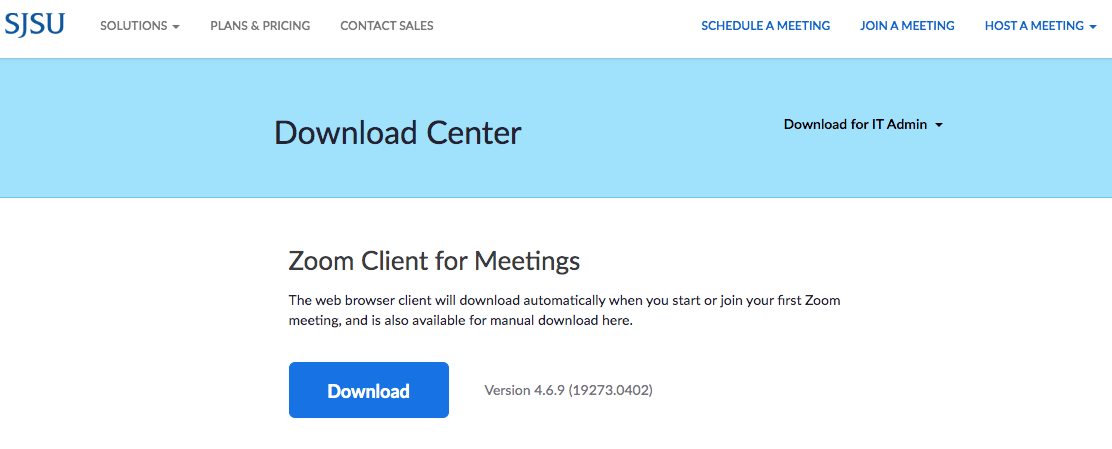Click the caret arrow beside Solutions
The width and height of the screenshot is (1112, 449).
(176, 27)
